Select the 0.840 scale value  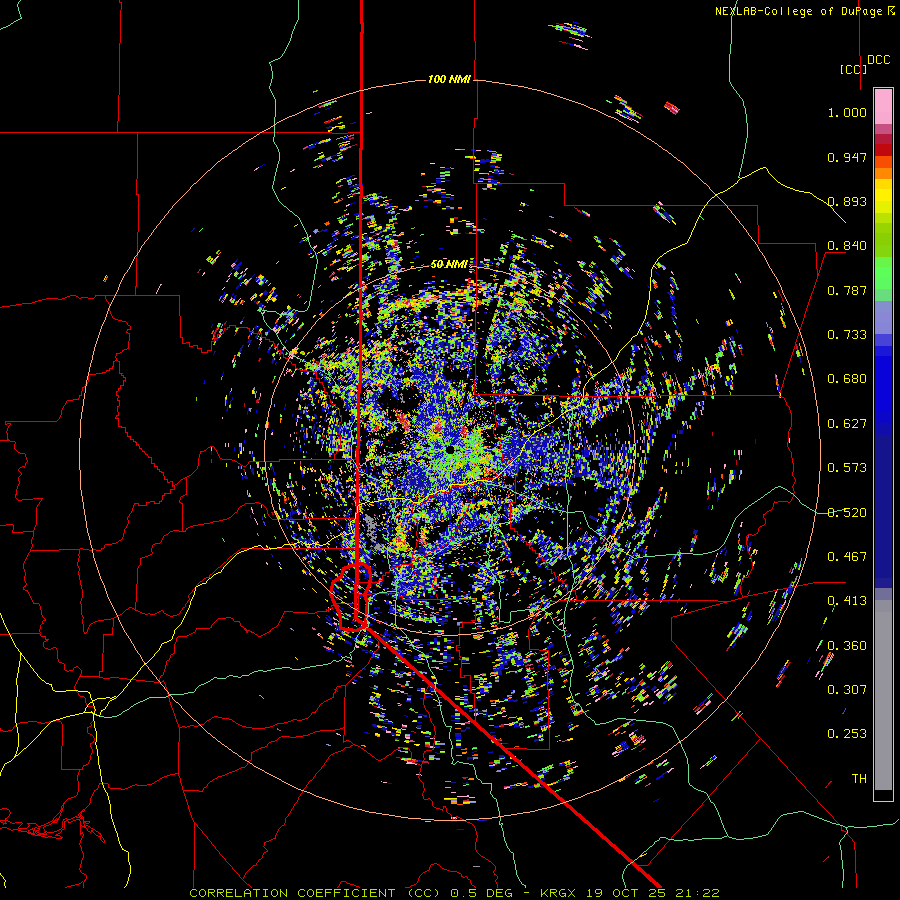point(847,246)
